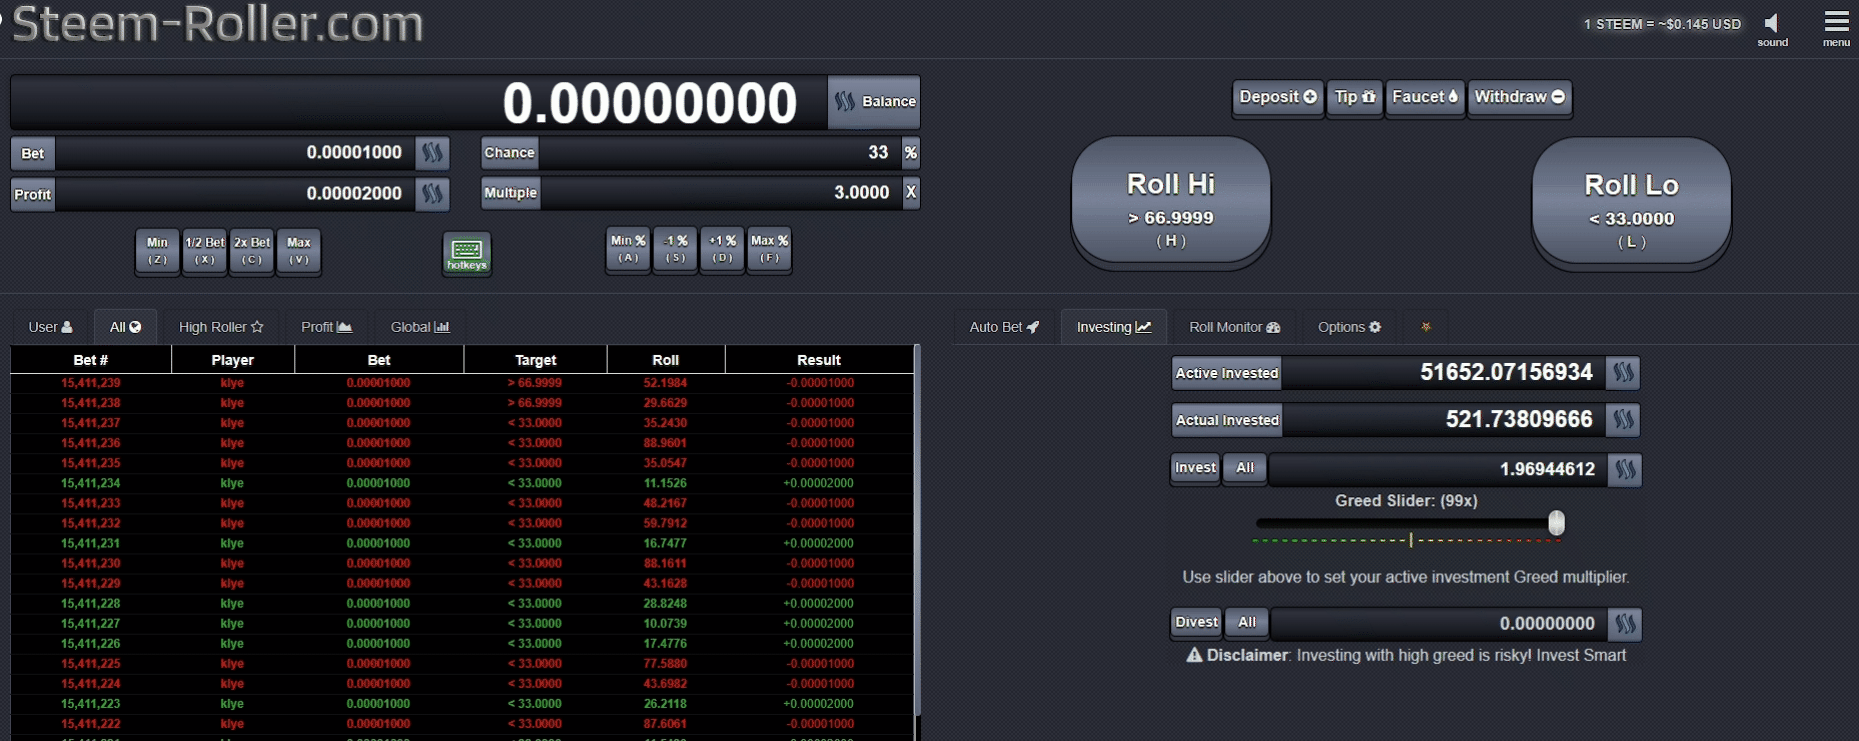Select the Investing tab

click(1114, 327)
